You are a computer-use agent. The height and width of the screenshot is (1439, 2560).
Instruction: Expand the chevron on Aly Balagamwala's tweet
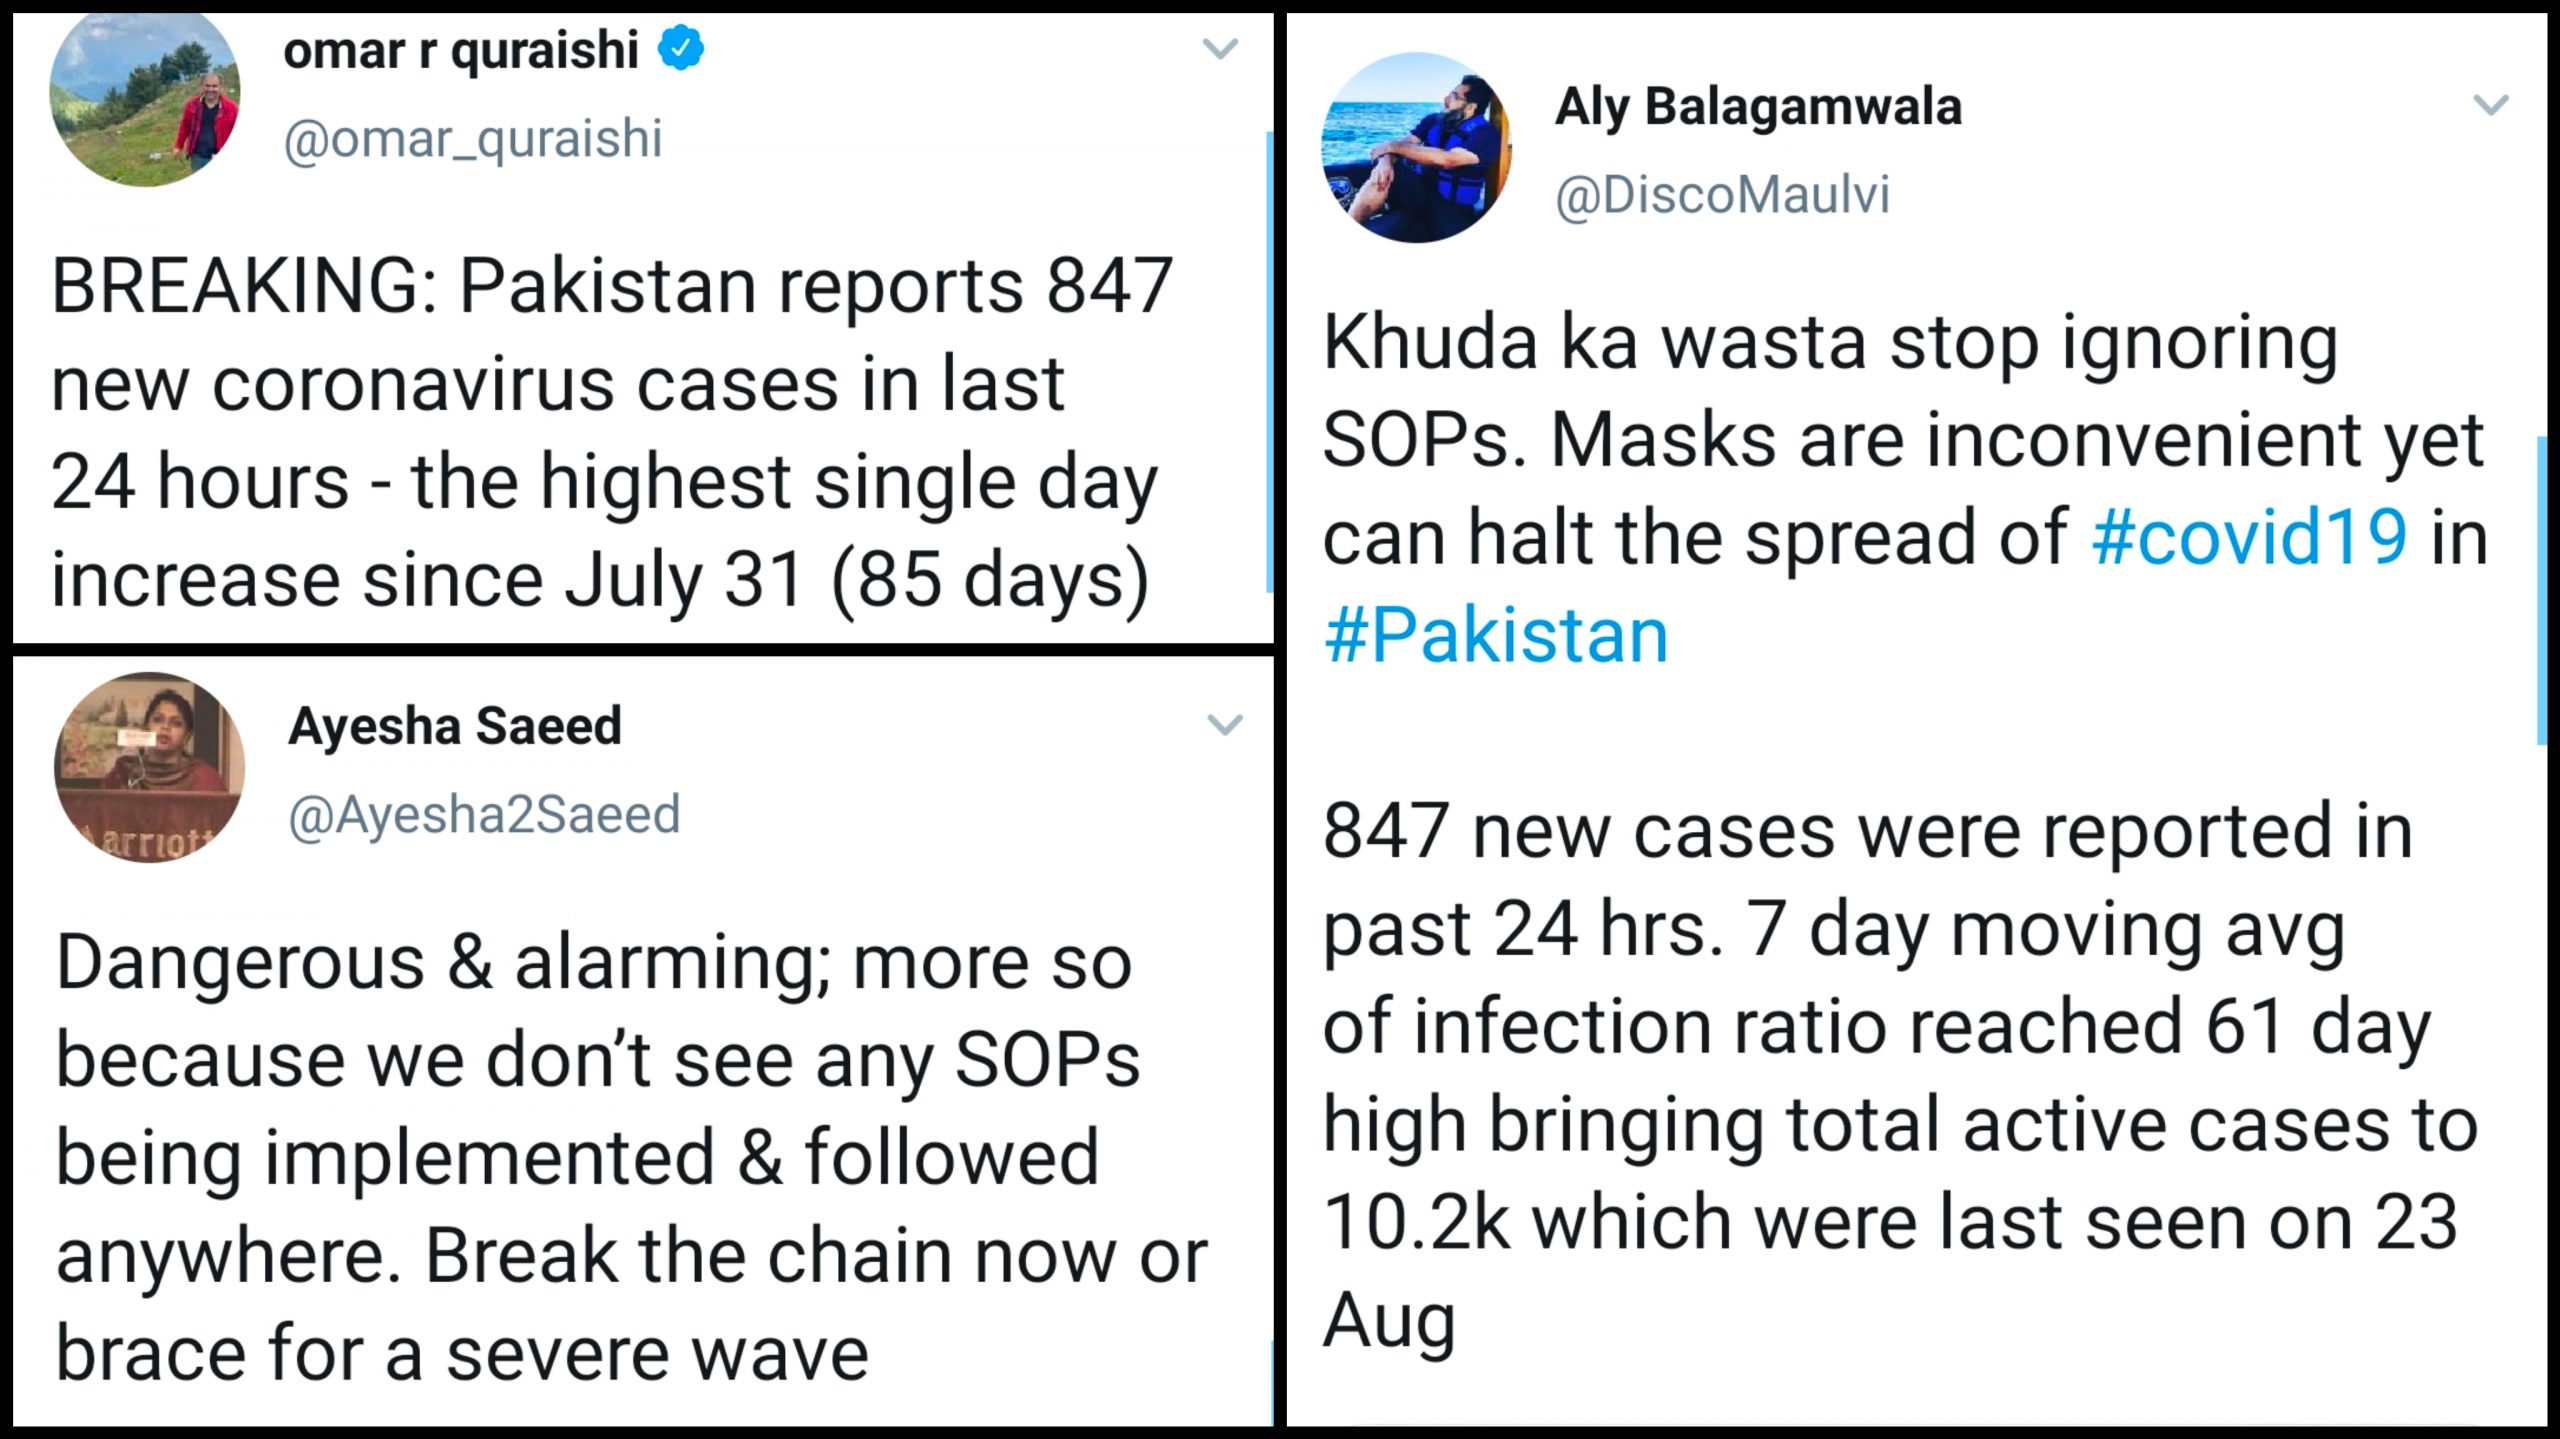coord(2490,104)
